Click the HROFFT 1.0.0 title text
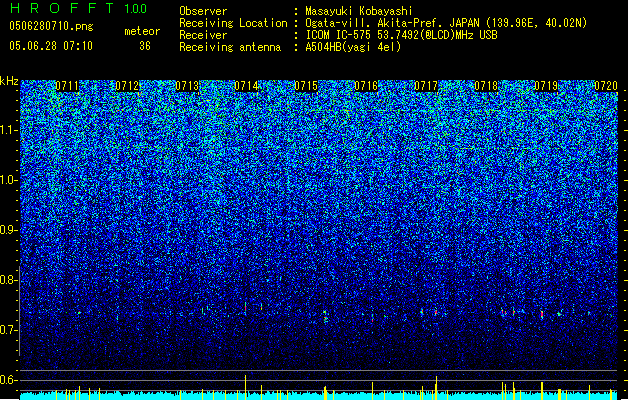The width and height of the screenshot is (629, 400). (x=79, y=8)
